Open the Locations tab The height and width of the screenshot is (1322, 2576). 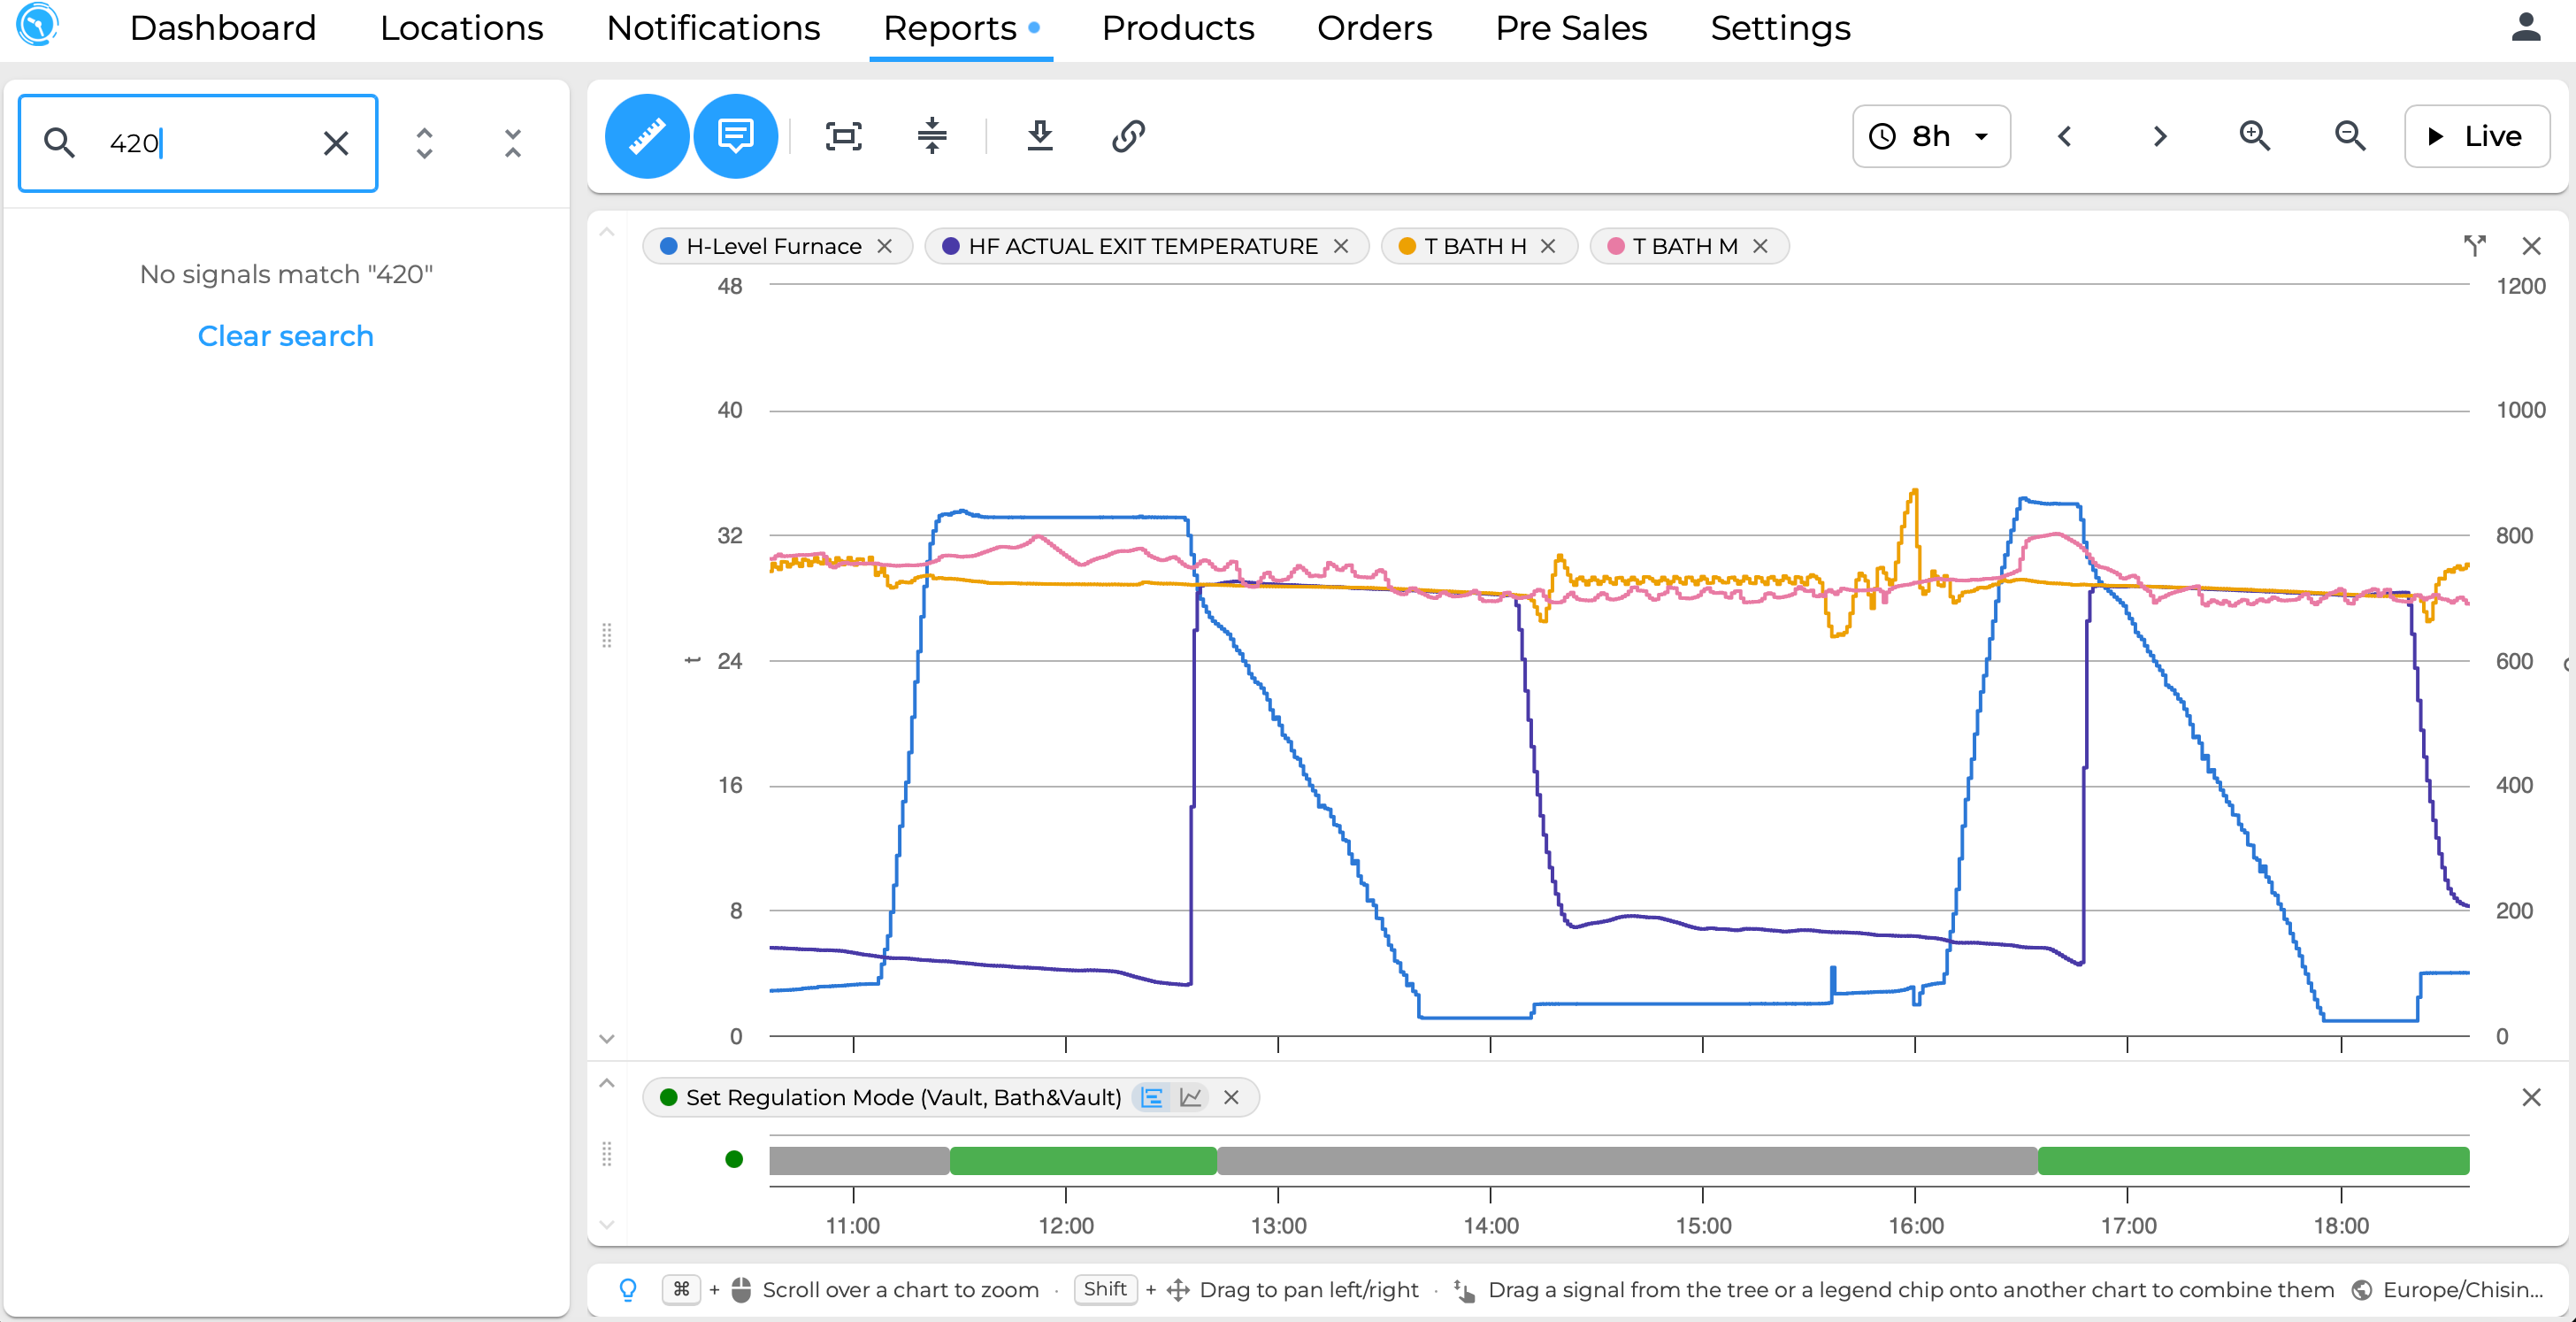click(461, 28)
